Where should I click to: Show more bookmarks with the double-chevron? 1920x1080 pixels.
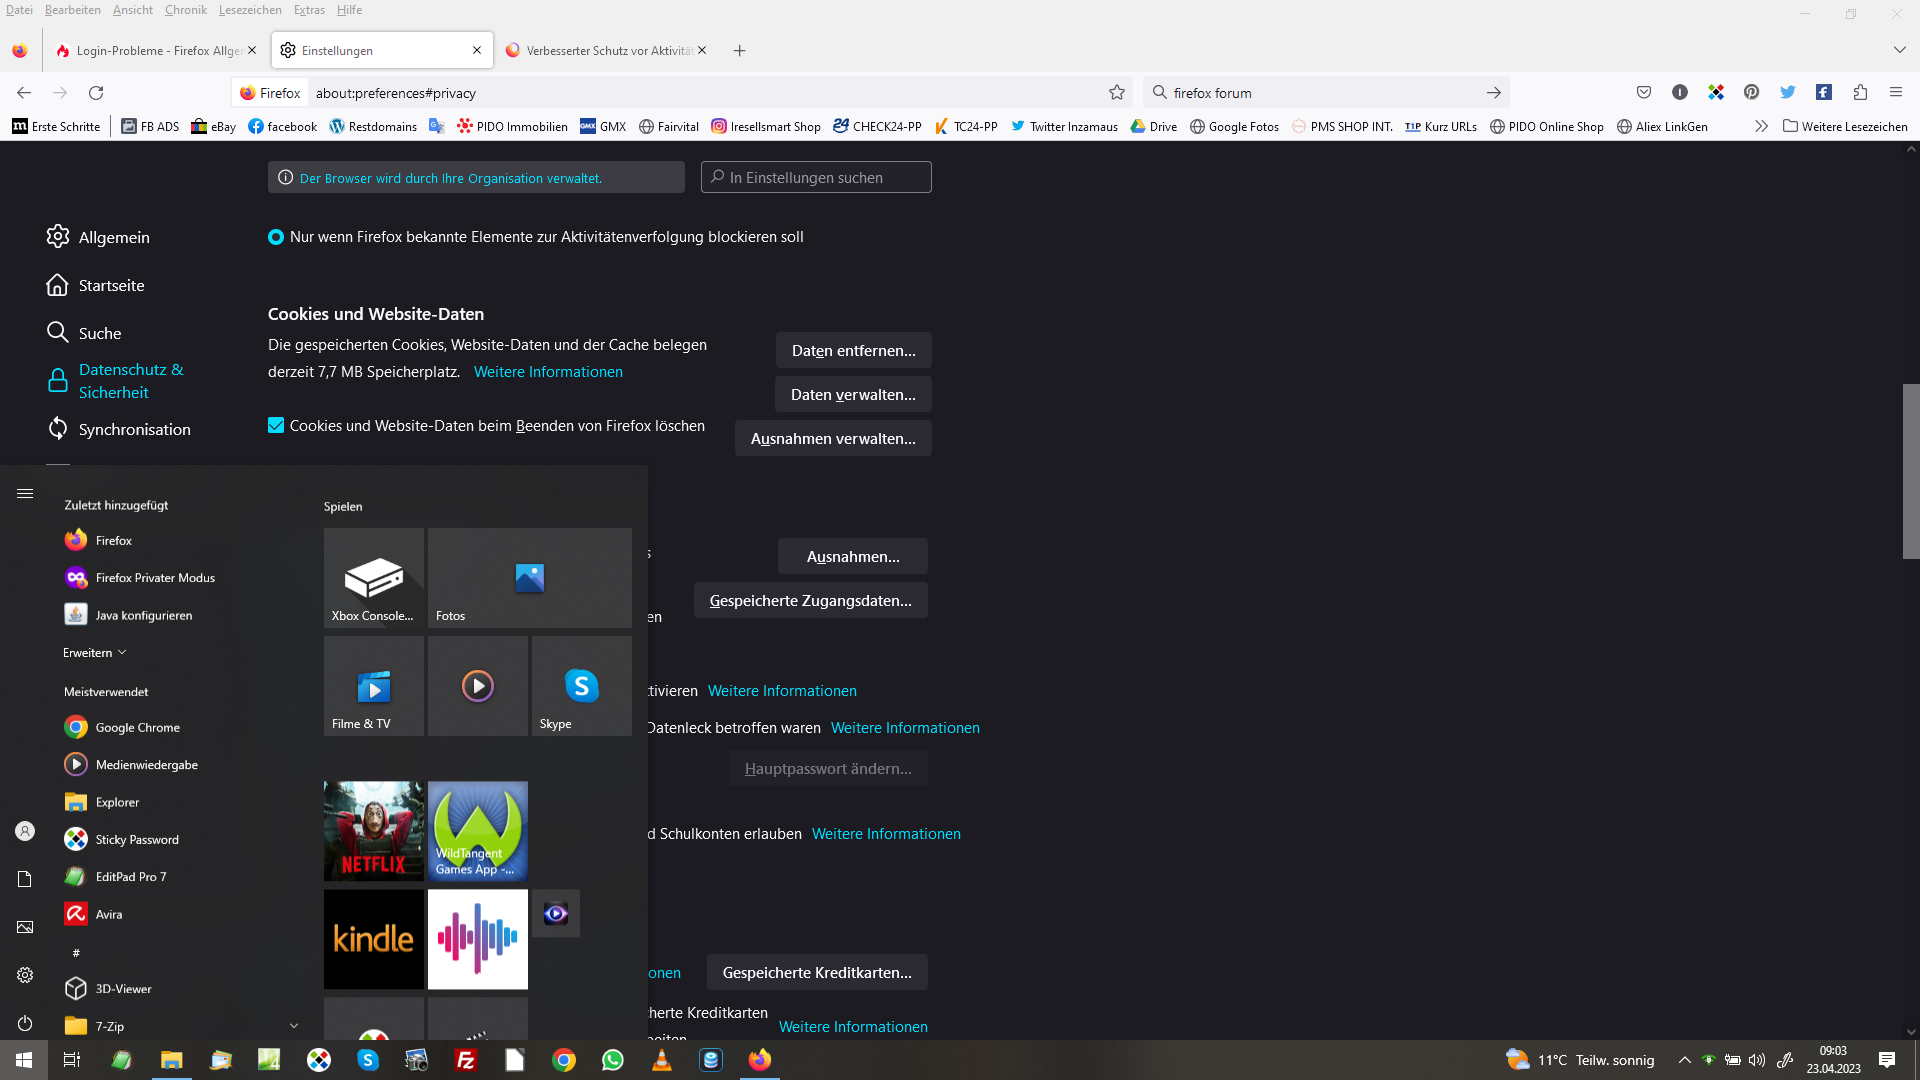[x=1761, y=127]
